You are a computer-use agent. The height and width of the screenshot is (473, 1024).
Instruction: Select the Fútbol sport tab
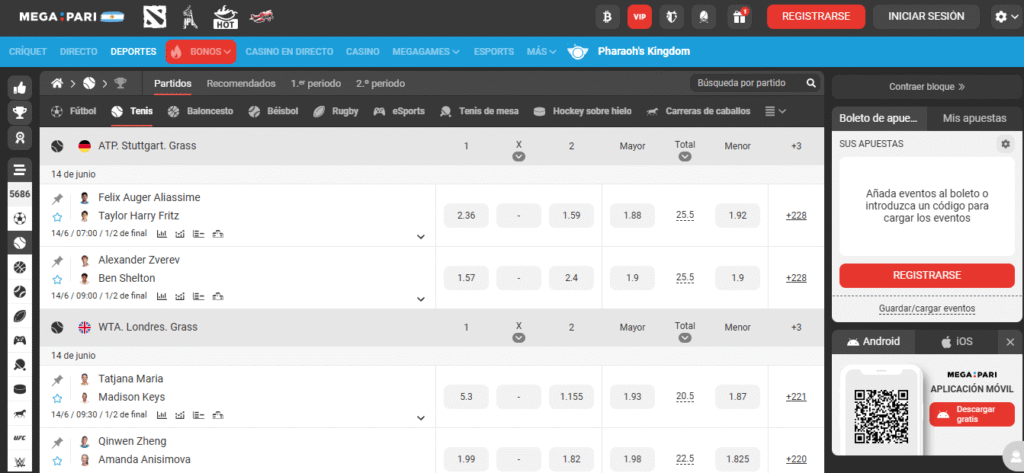pos(74,111)
